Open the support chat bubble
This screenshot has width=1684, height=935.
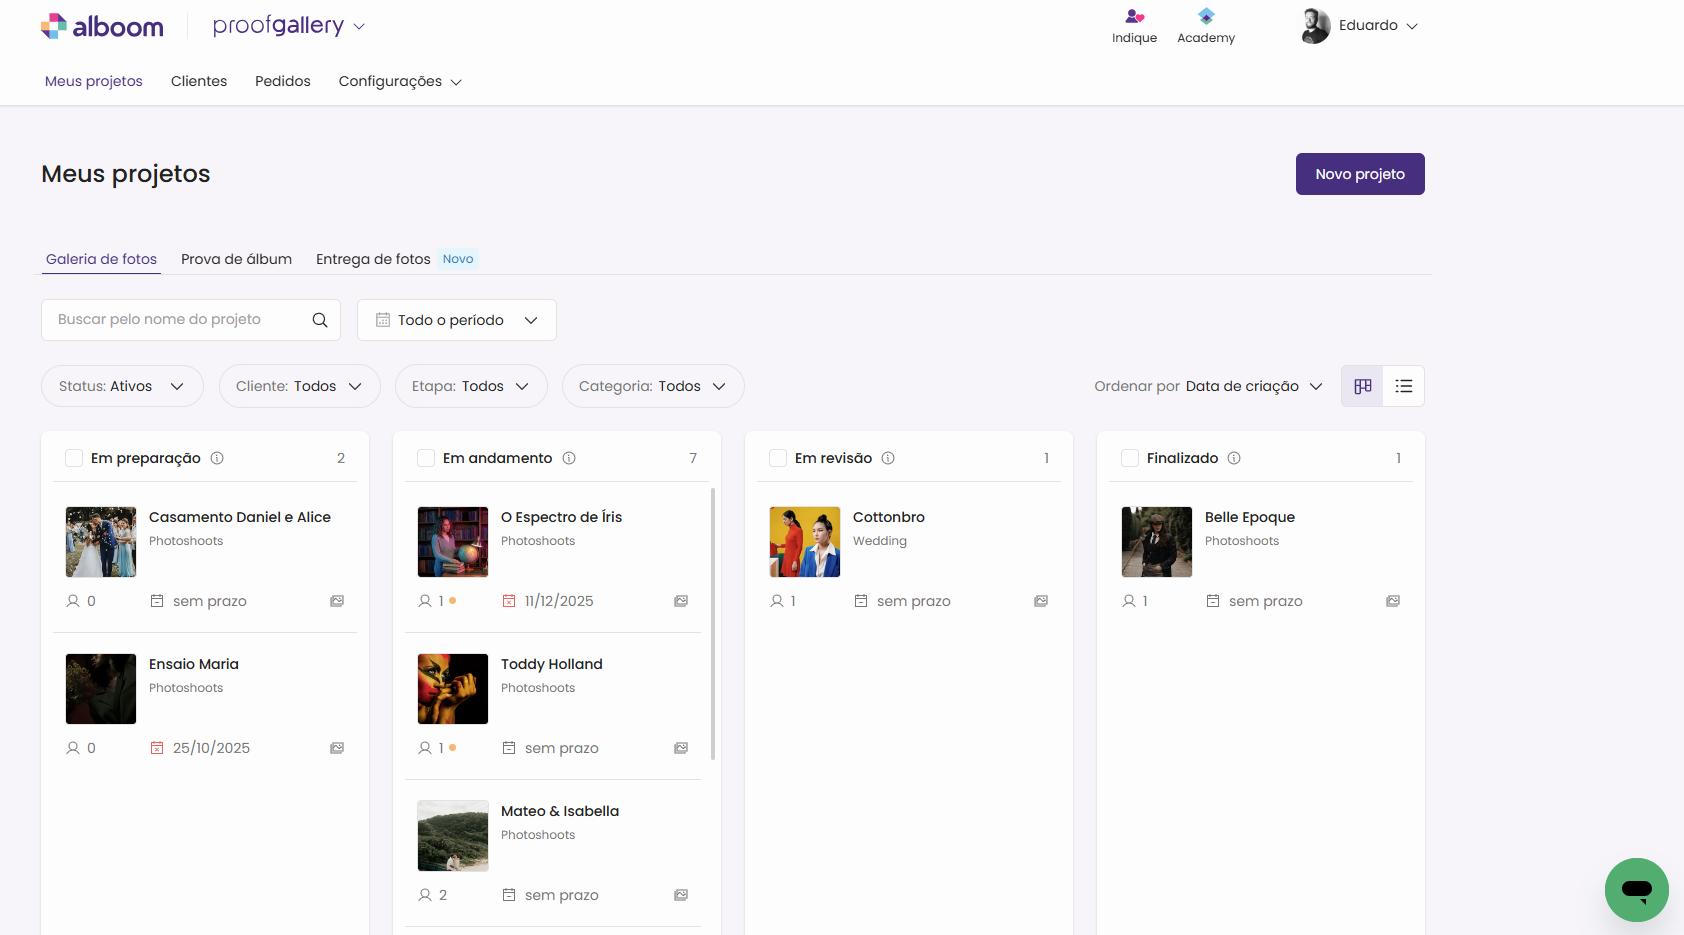[x=1636, y=889]
